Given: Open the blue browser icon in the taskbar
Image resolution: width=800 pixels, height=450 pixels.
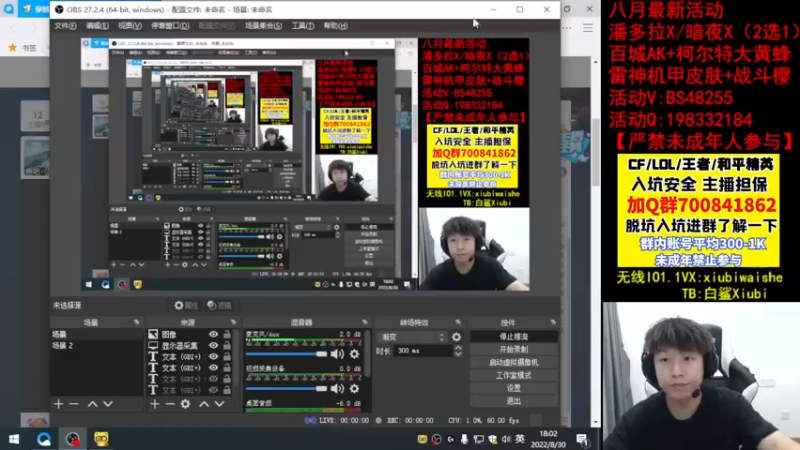Looking at the screenshot, I should [43, 439].
